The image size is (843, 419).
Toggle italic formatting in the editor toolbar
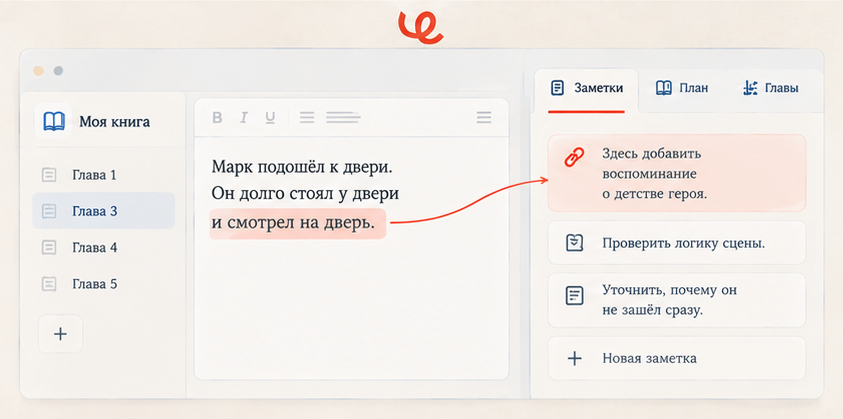[x=244, y=117]
